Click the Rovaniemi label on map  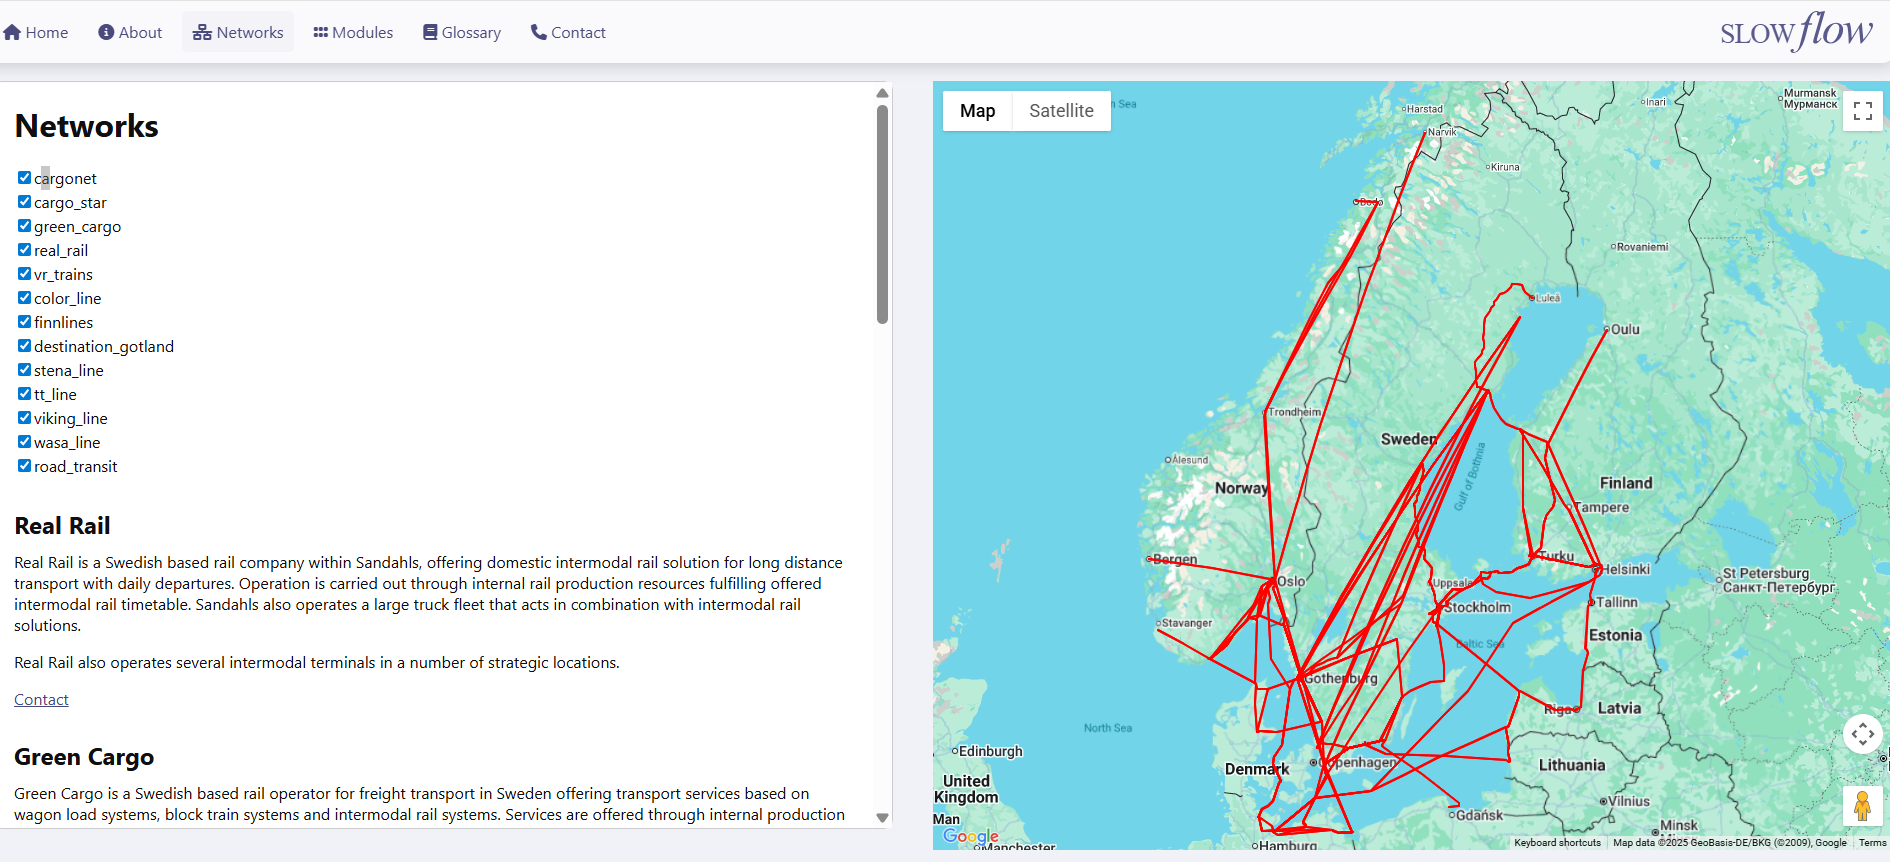coord(1642,247)
